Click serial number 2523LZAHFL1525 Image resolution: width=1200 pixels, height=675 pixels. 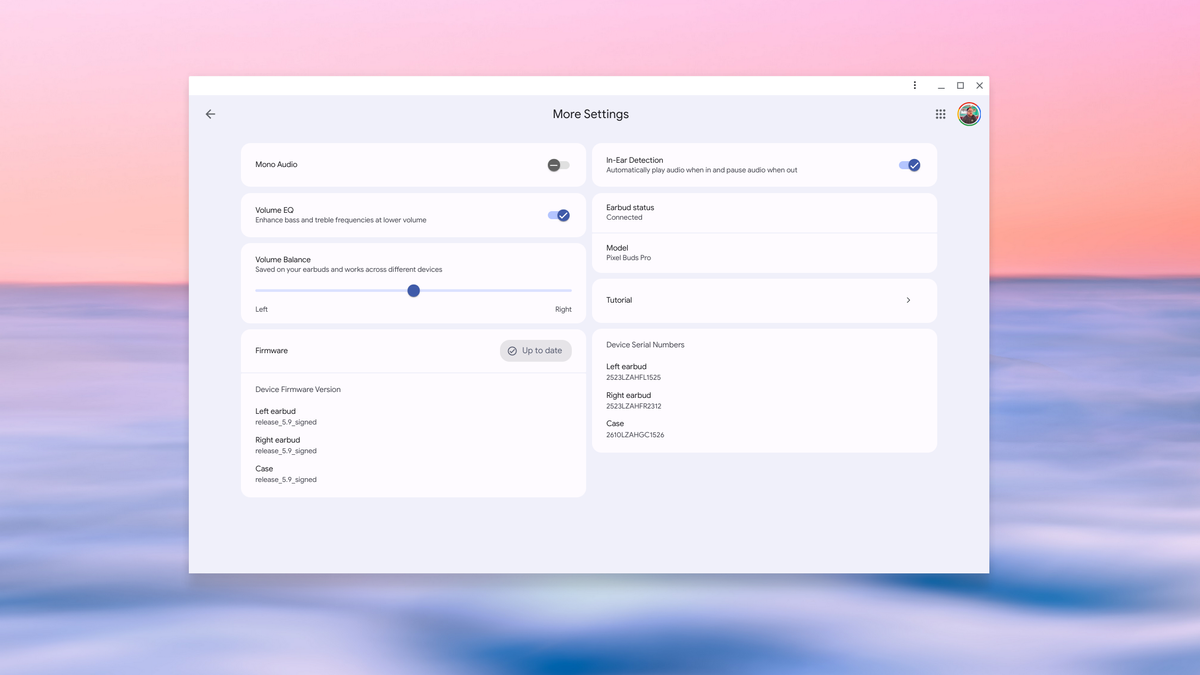pos(633,378)
